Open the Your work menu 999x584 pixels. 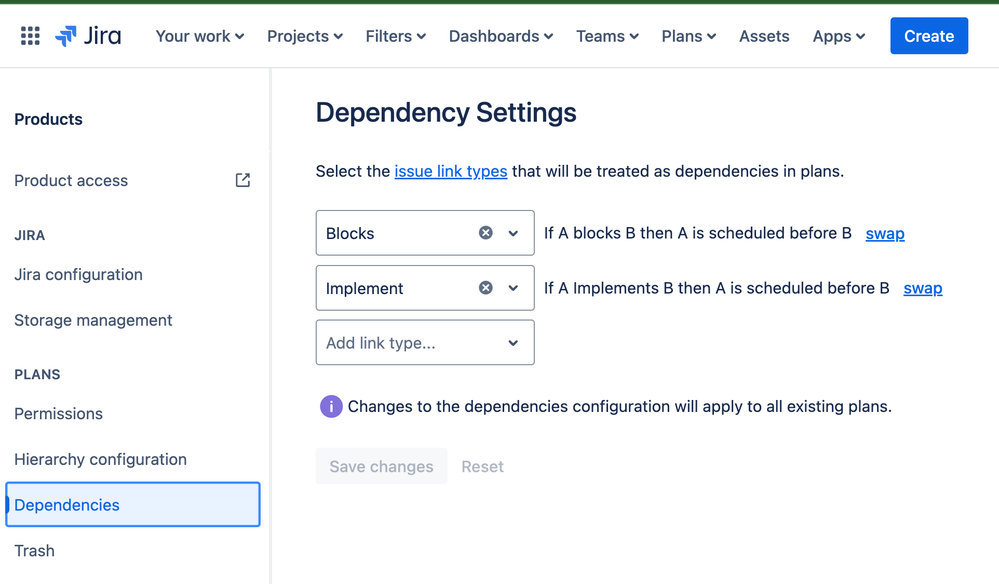tap(200, 36)
